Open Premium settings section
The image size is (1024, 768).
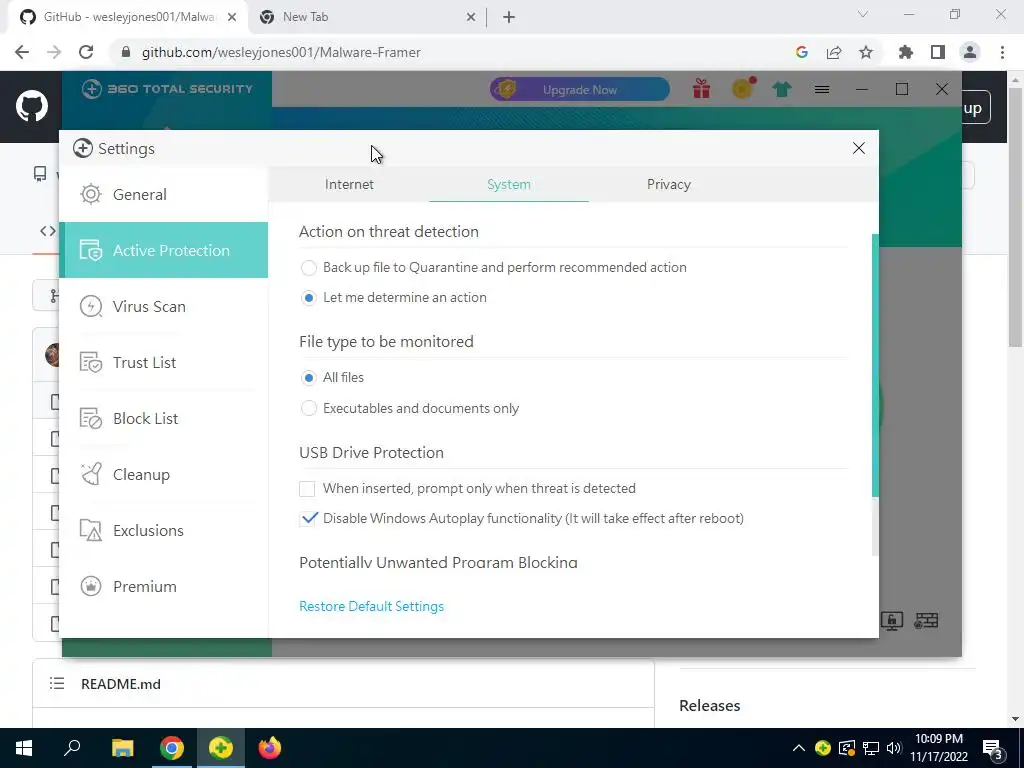point(163,586)
